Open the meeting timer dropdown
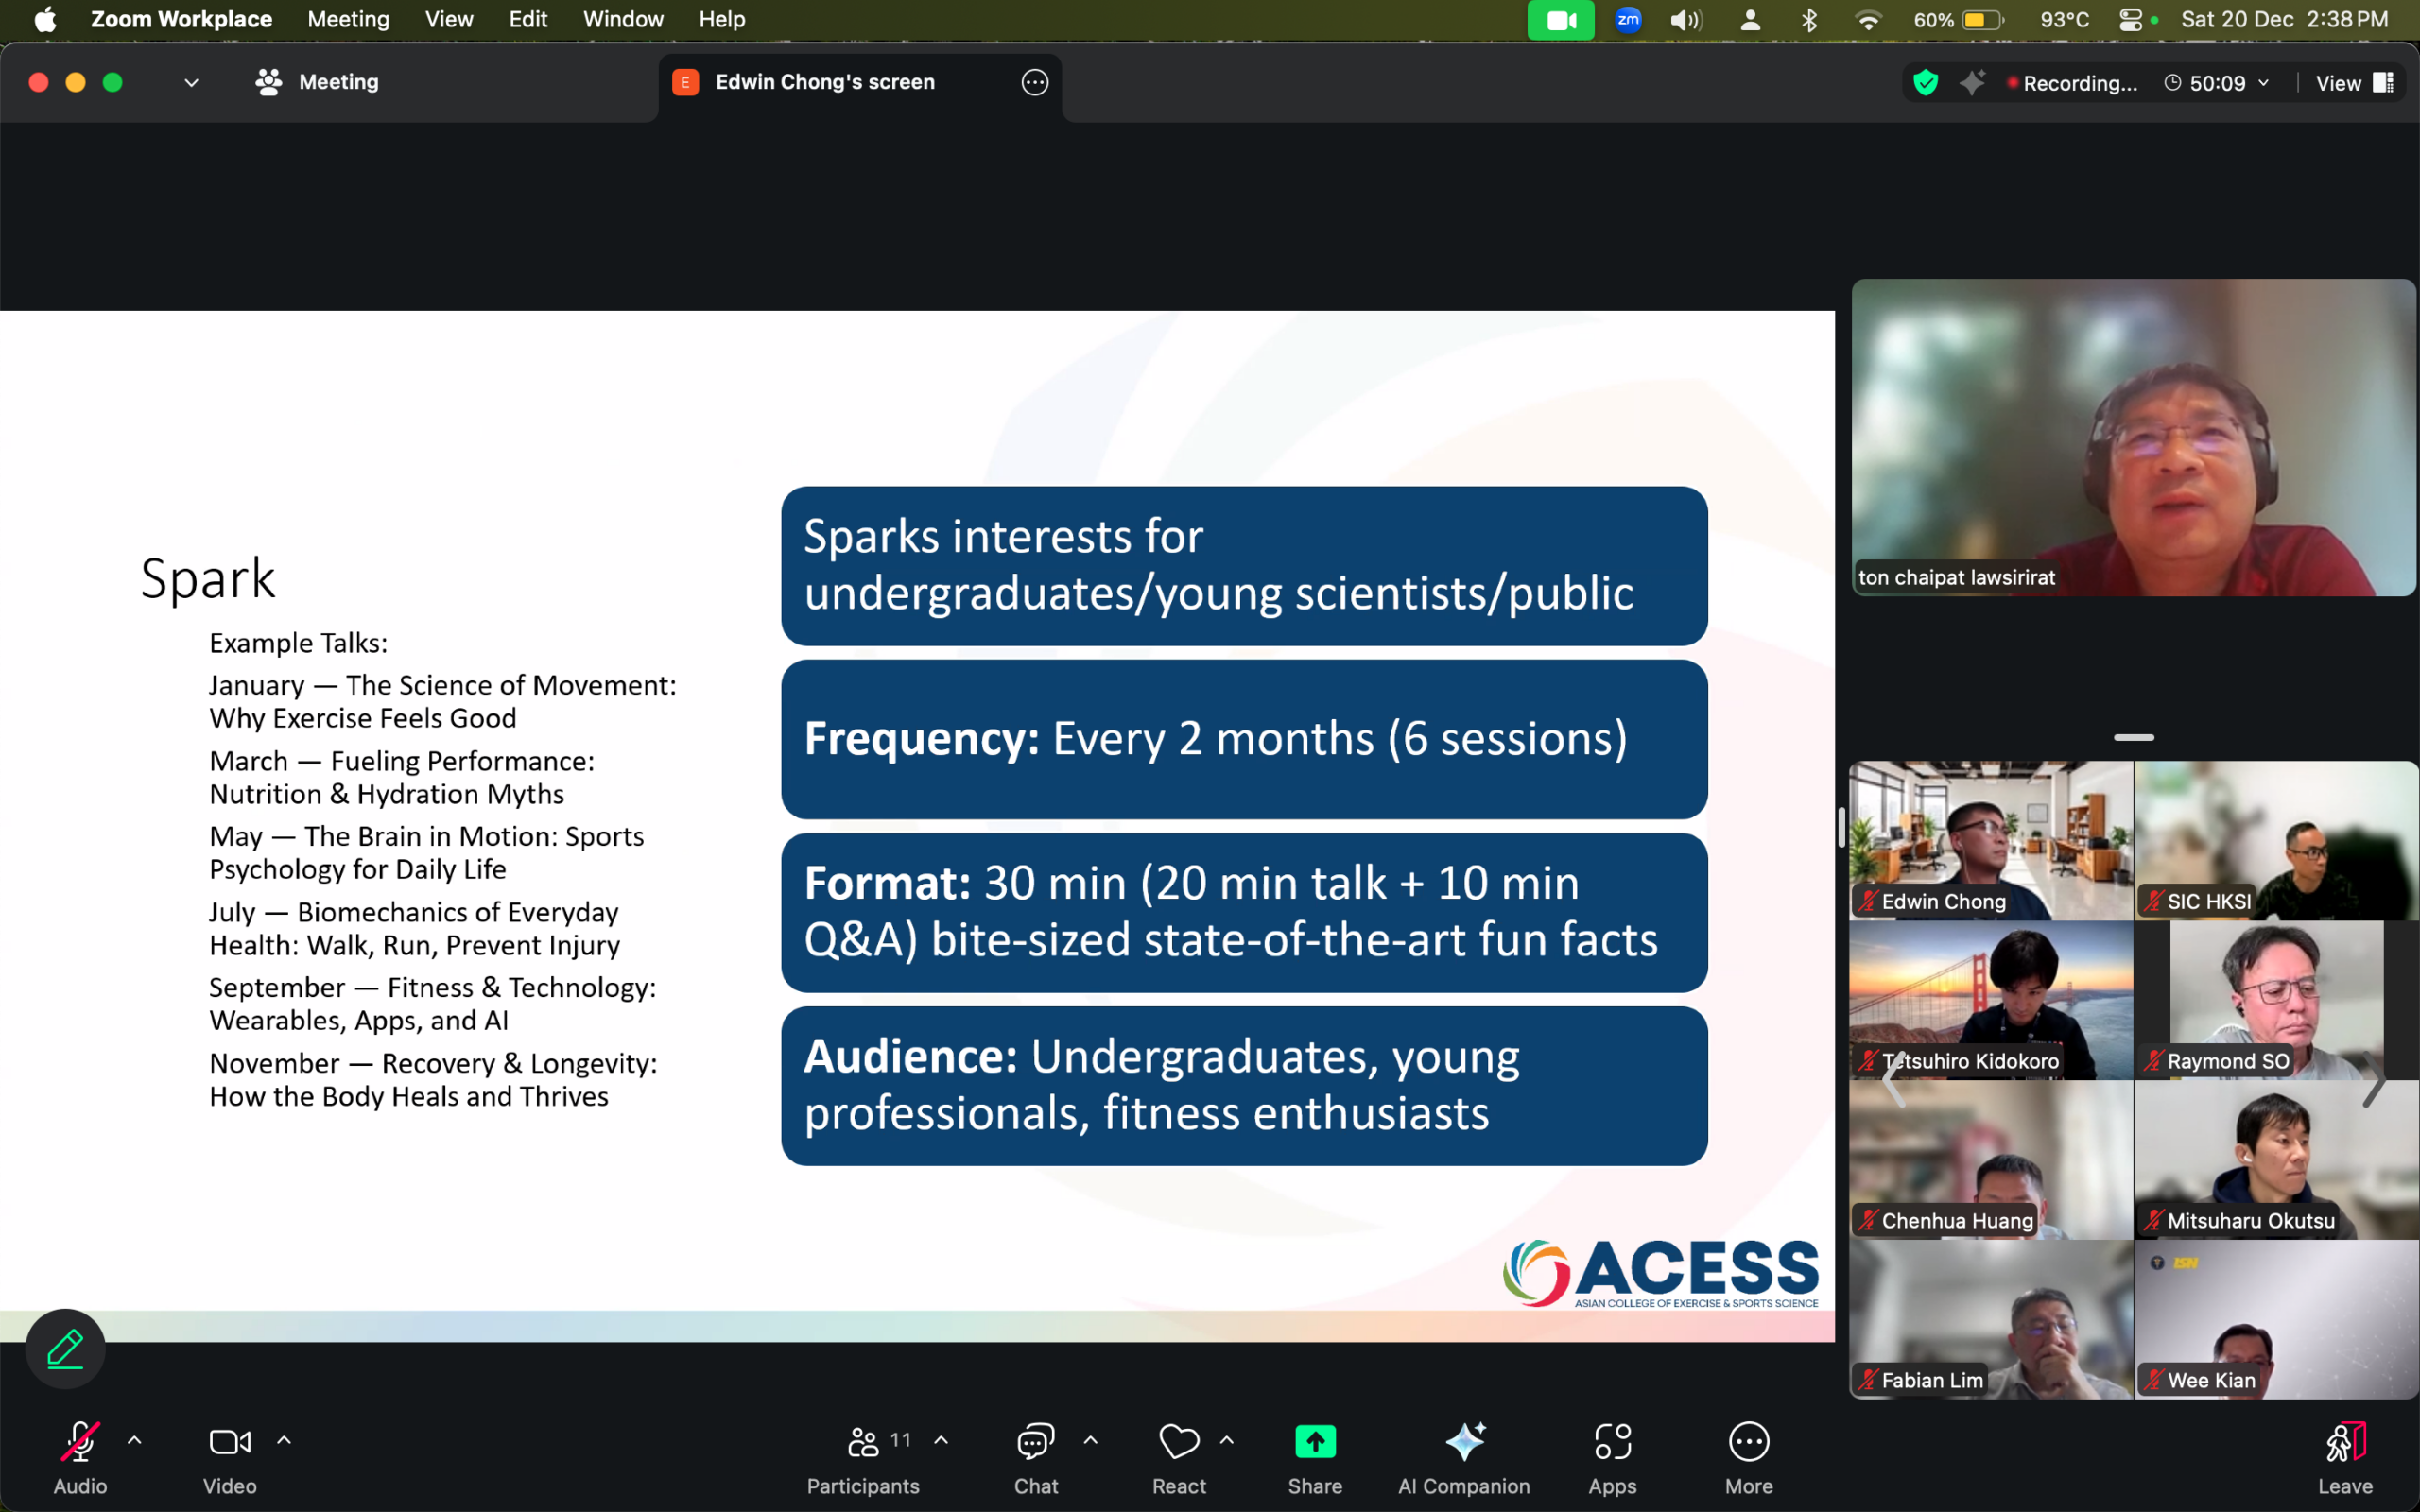 point(2264,83)
